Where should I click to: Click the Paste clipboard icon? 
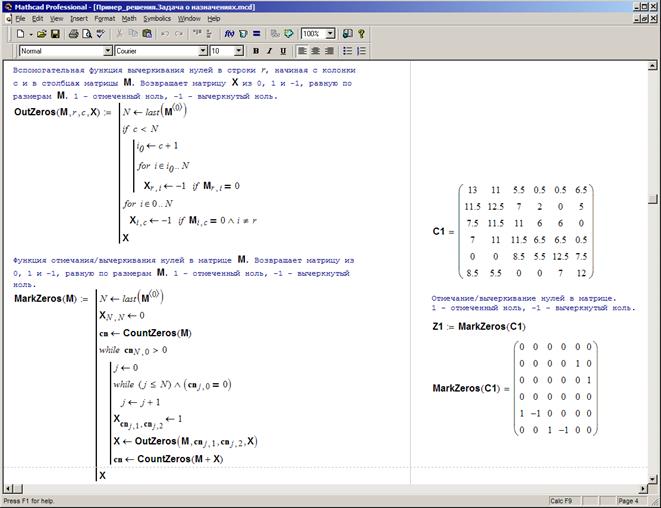(x=147, y=34)
